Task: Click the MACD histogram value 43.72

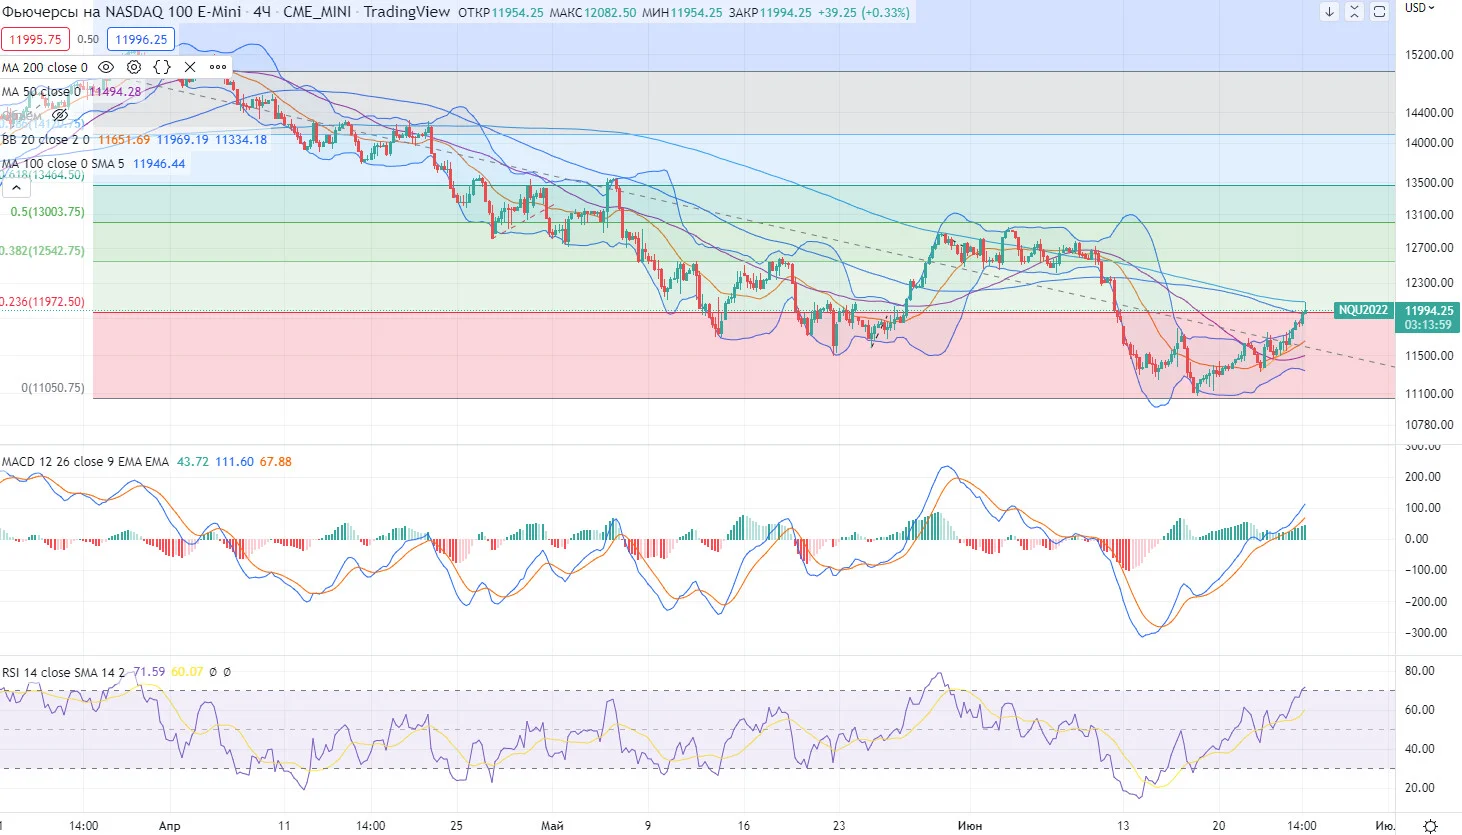Action: click(x=193, y=462)
